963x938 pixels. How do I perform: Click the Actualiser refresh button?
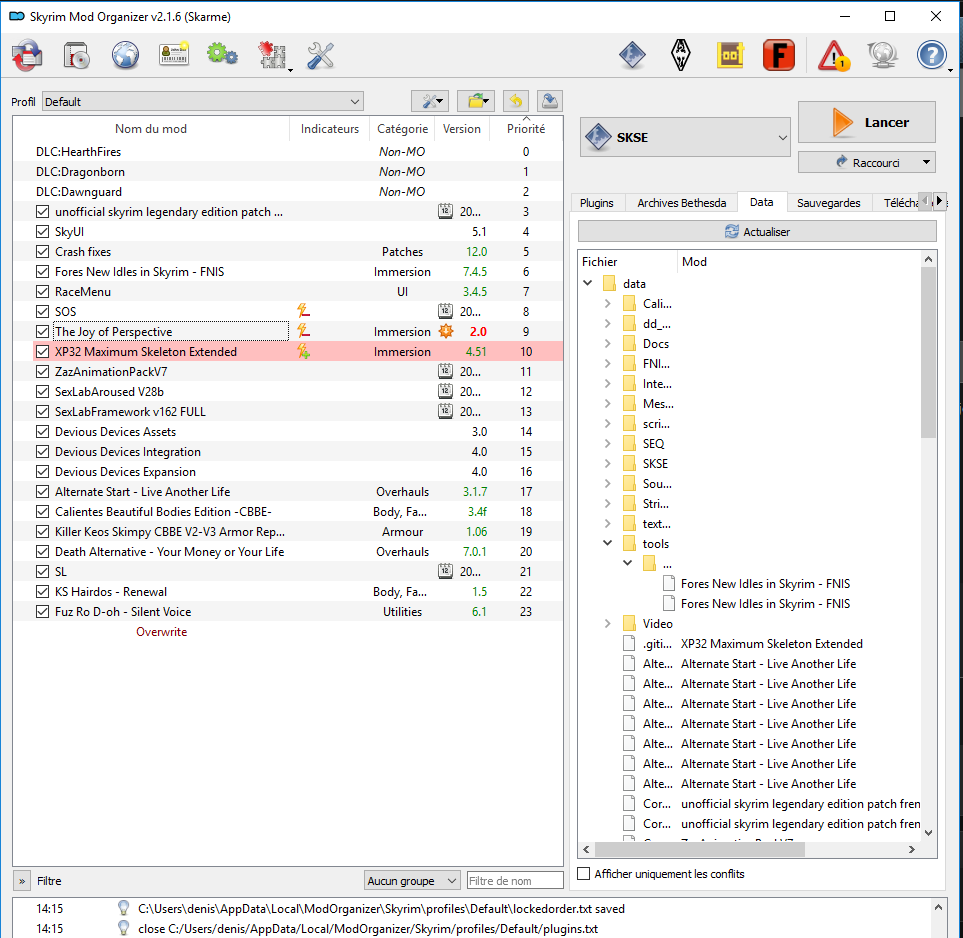coord(757,232)
